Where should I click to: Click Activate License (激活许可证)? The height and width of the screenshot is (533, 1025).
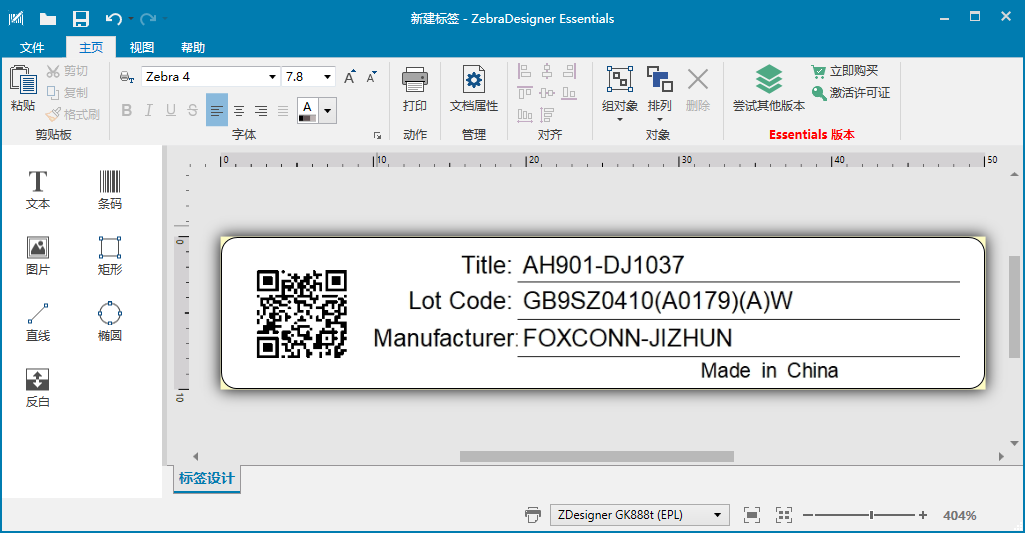coord(850,93)
